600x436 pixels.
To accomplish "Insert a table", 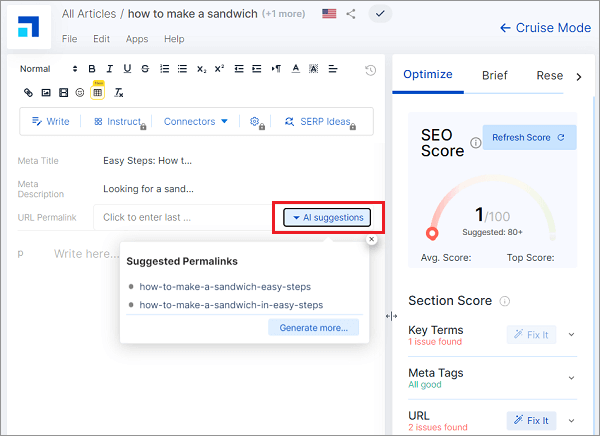I will click(x=98, y=92).
